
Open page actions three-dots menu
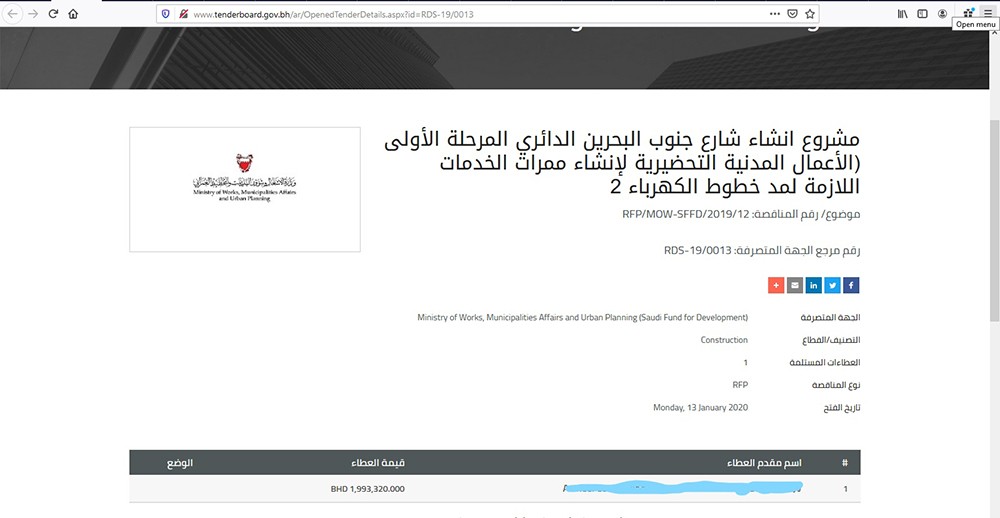click(x=774, y=13)
